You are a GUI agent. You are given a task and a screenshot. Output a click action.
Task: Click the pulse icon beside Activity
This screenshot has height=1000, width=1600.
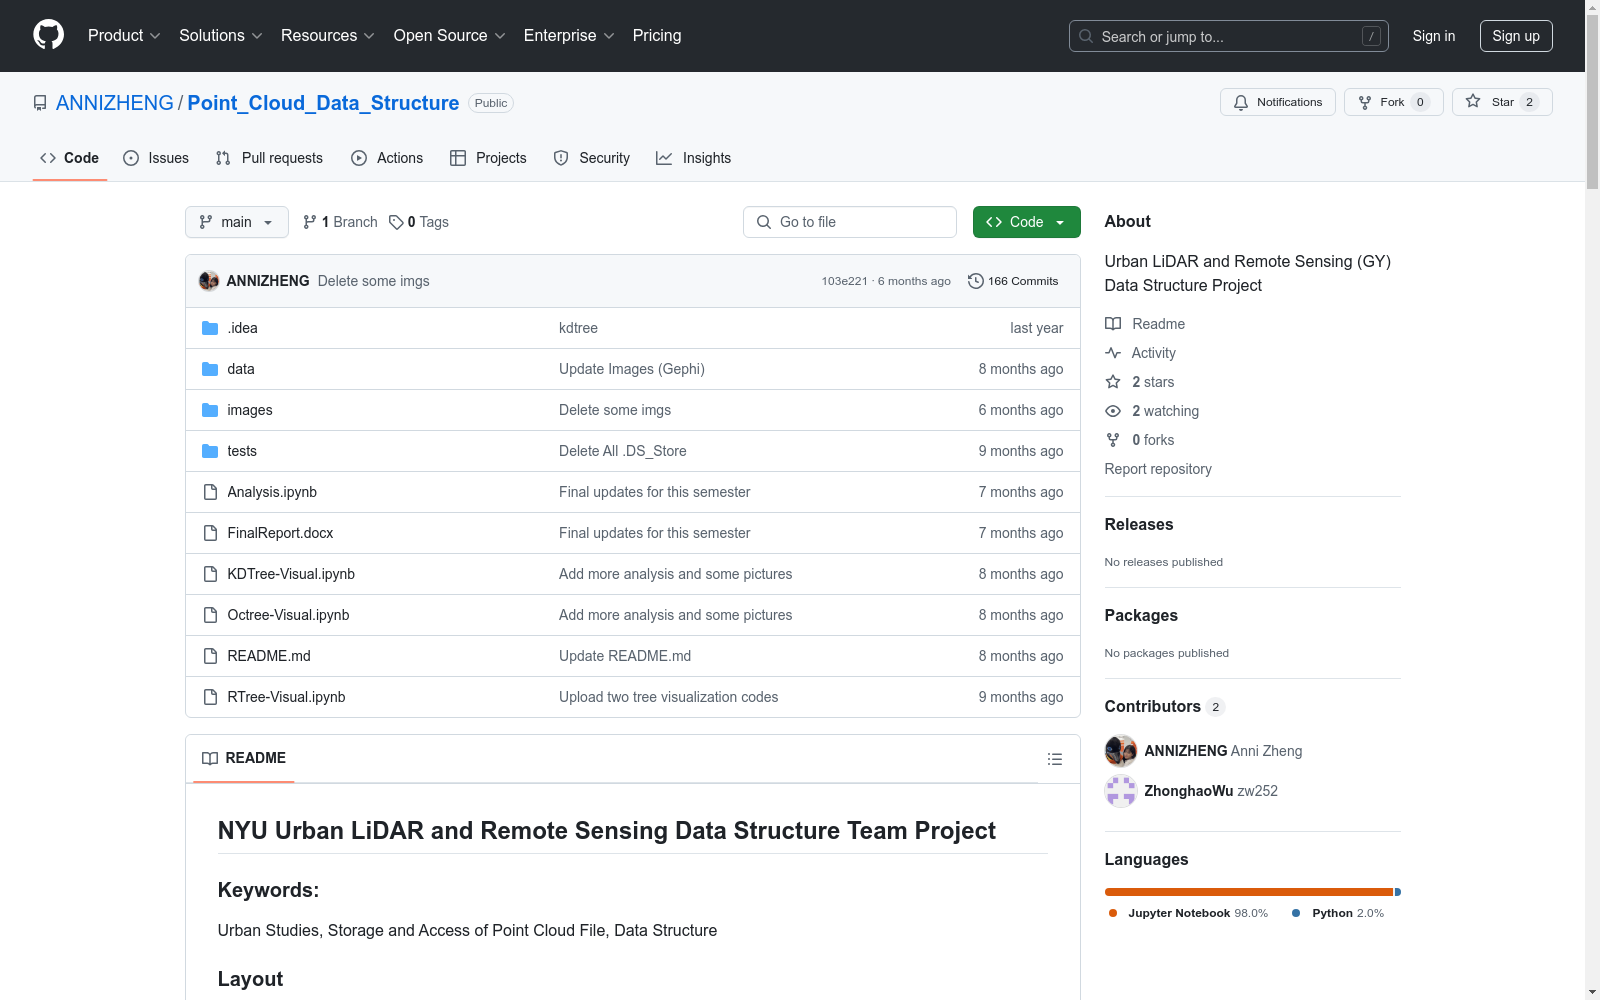pos(1113,353)
